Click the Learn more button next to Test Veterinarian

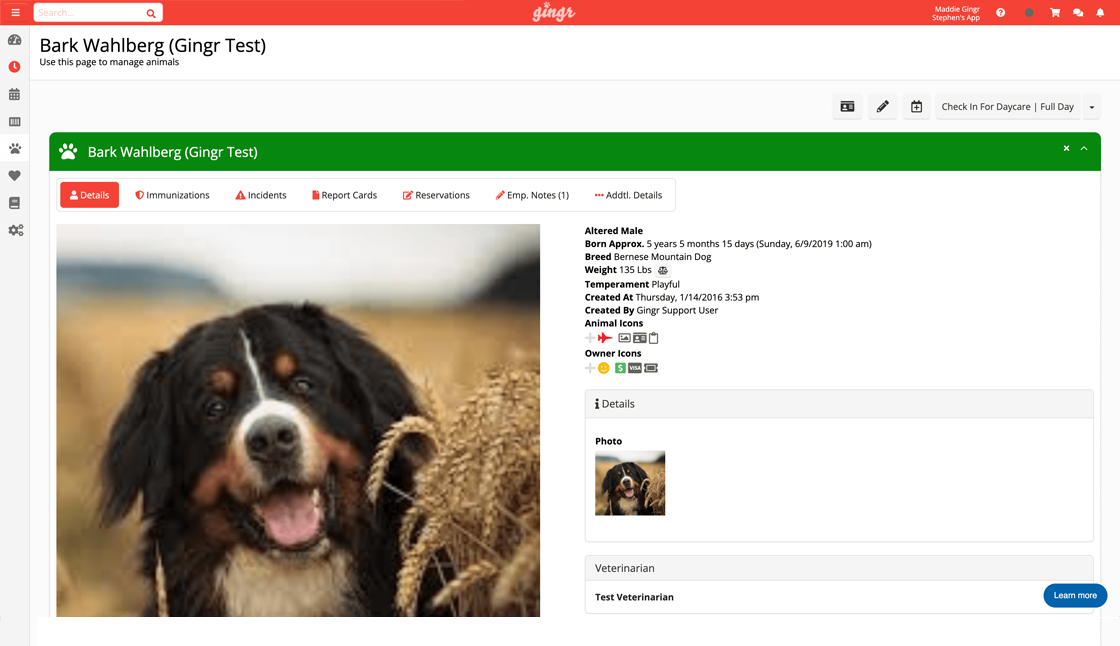click(x=1075, y=595)
